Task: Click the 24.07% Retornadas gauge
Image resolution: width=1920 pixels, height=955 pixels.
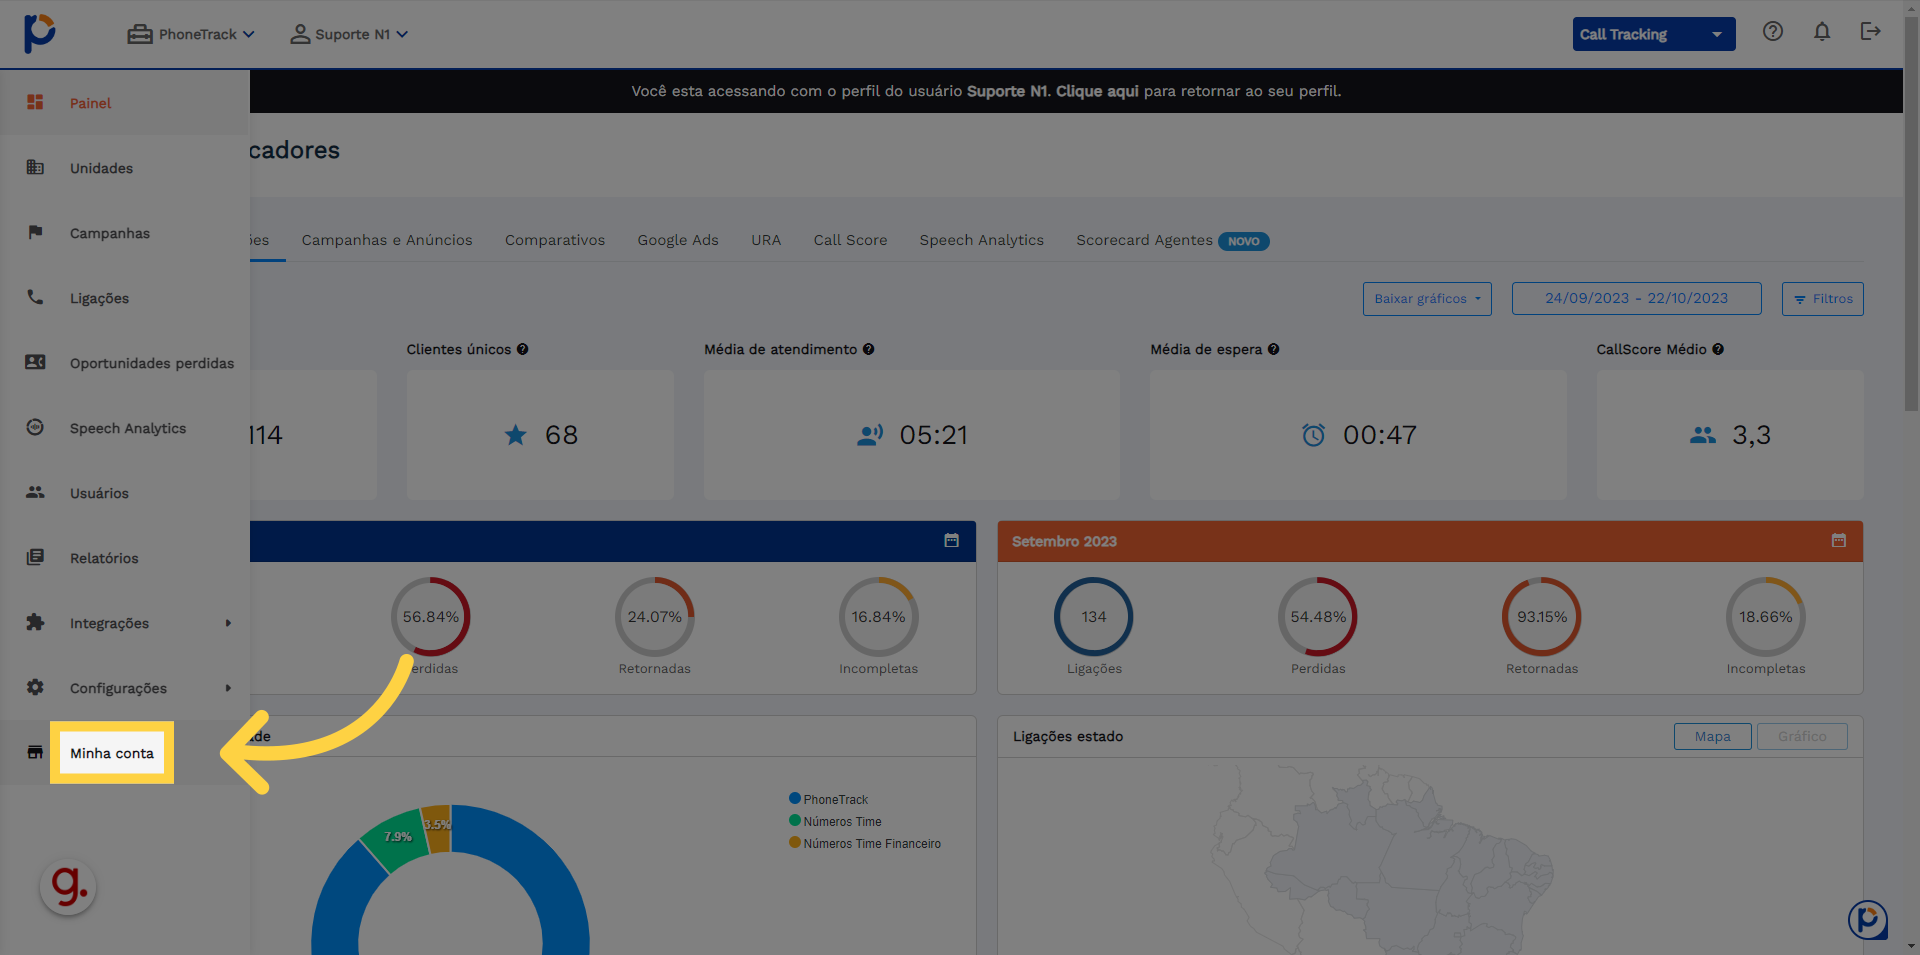Action: (655, 617)
